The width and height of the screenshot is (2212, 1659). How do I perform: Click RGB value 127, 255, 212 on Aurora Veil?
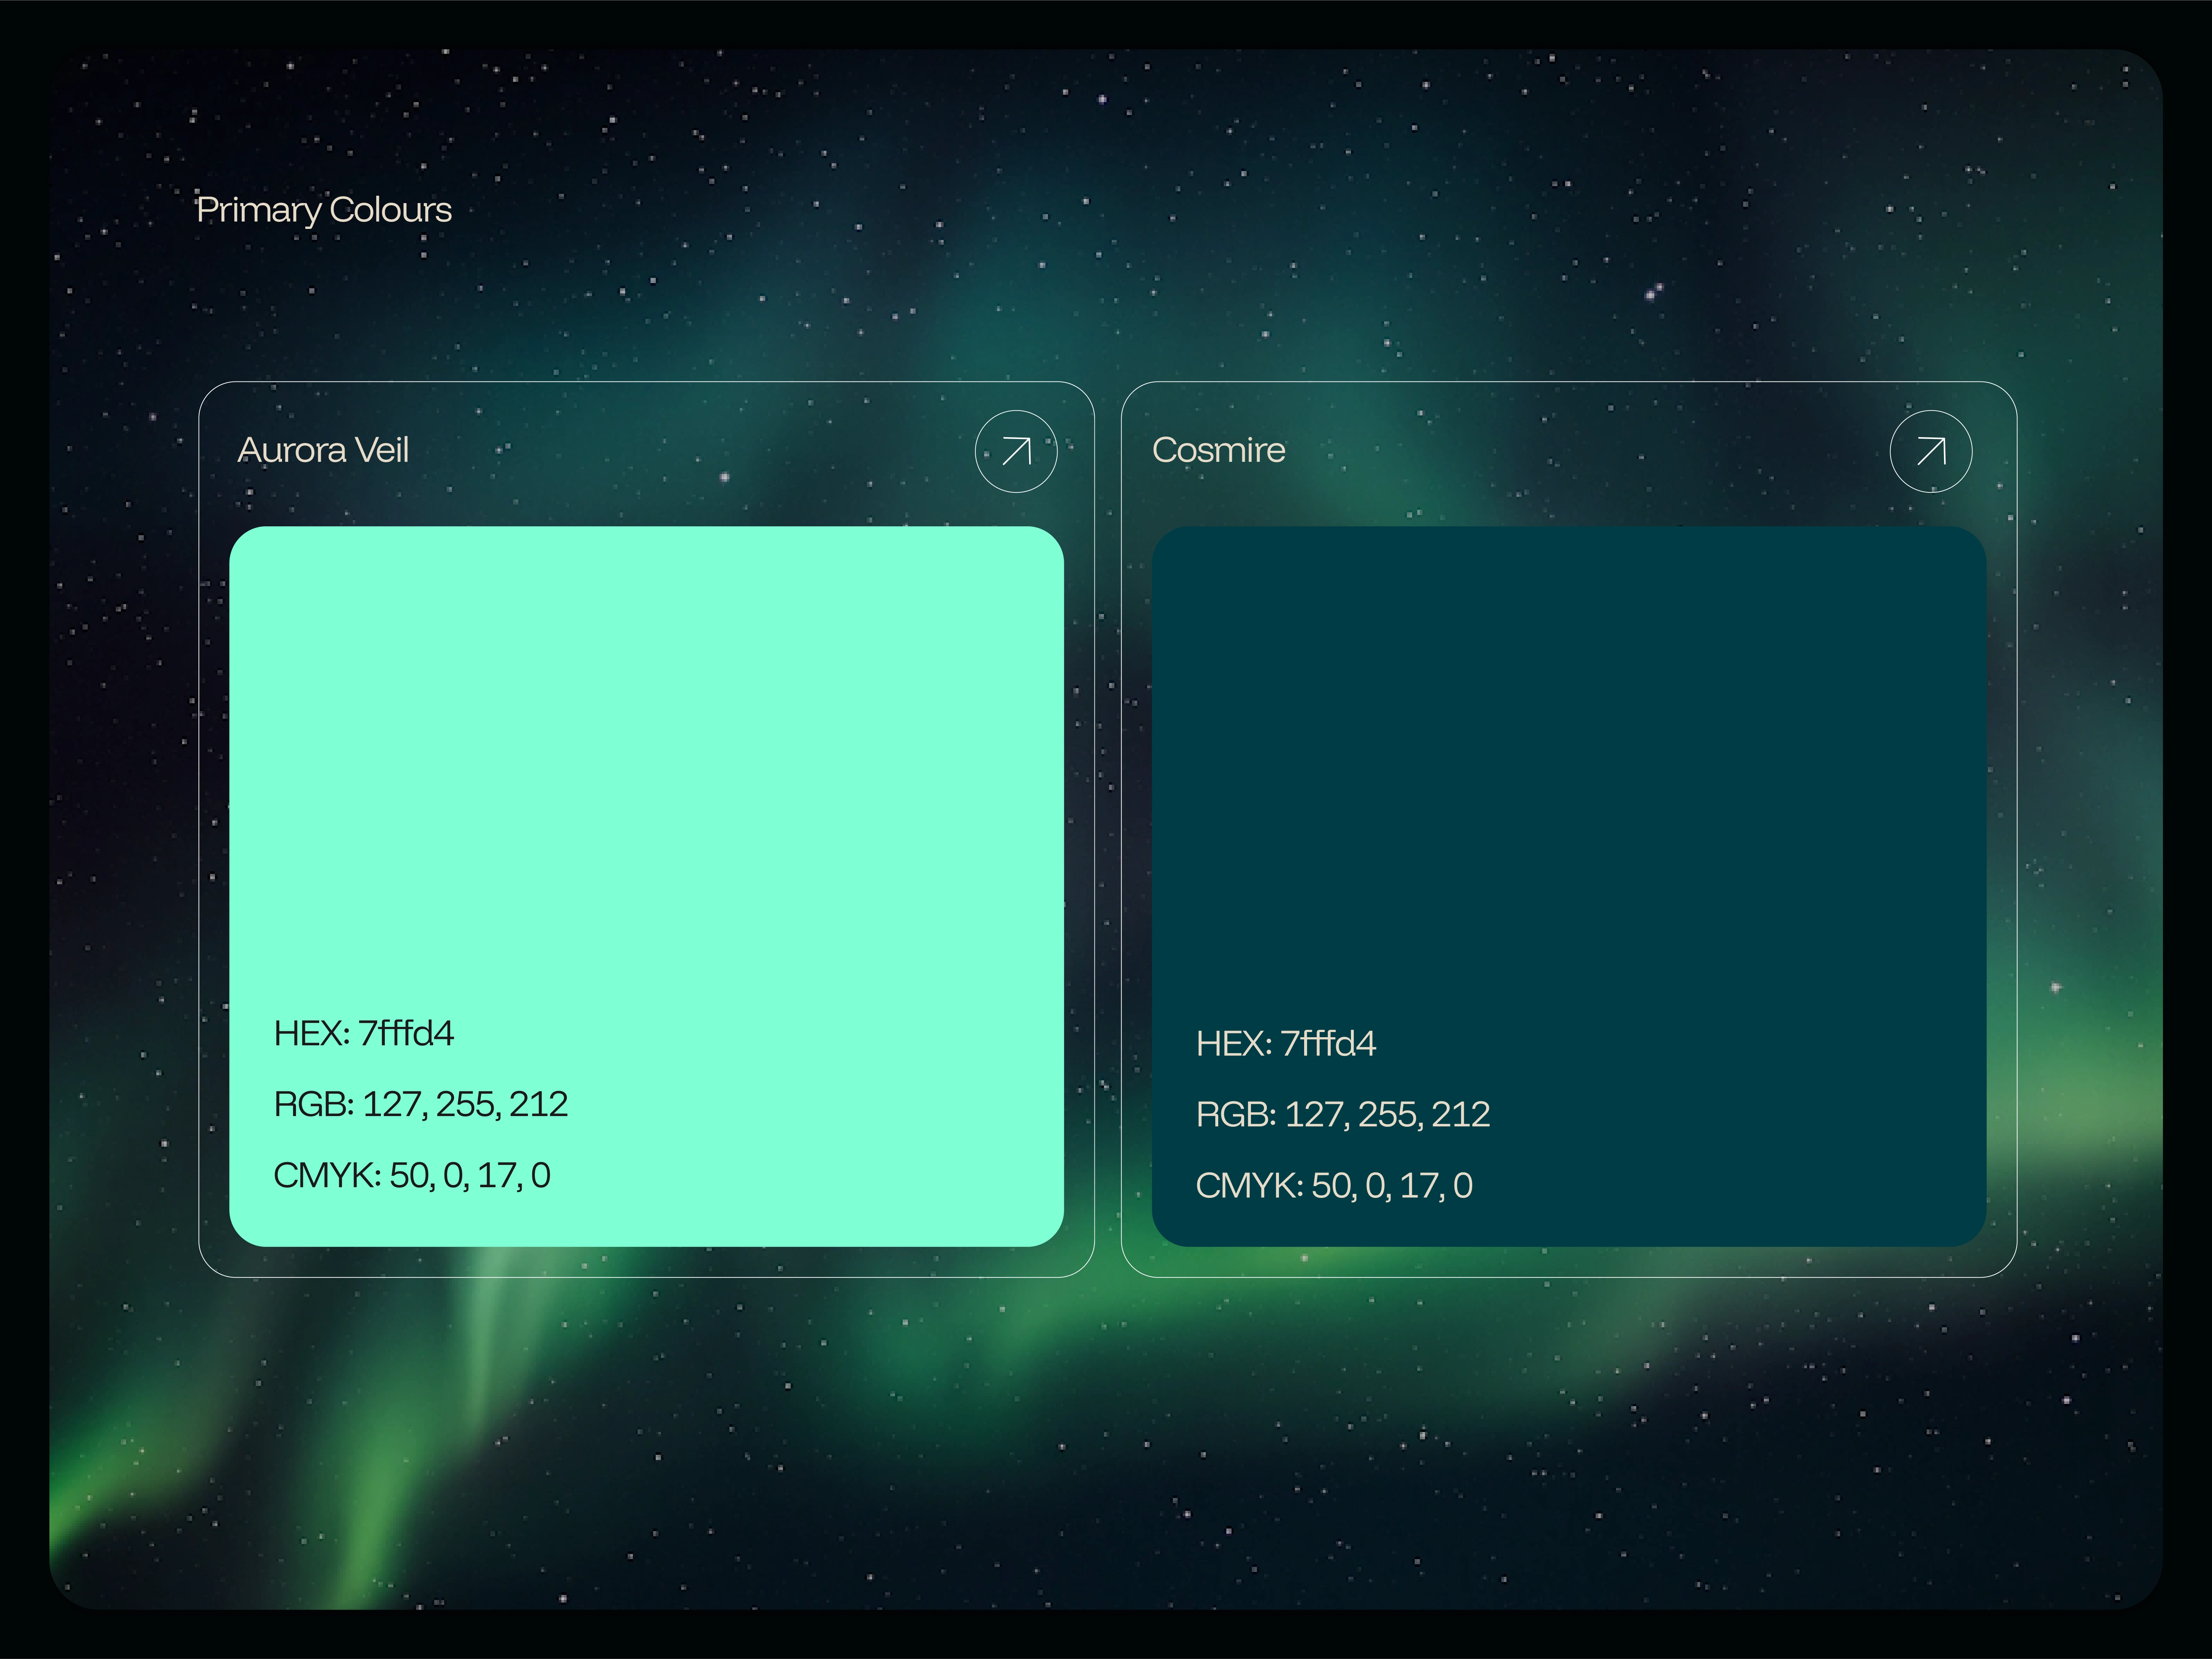[x=465, y=1104]
